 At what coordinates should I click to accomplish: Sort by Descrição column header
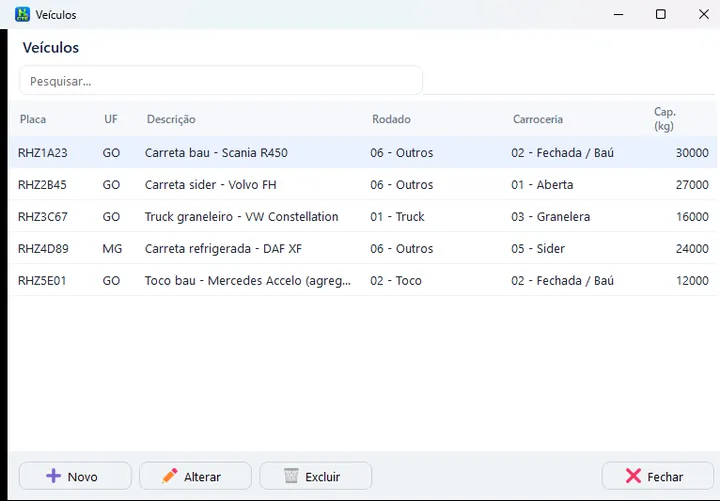(x=171, y=119)
